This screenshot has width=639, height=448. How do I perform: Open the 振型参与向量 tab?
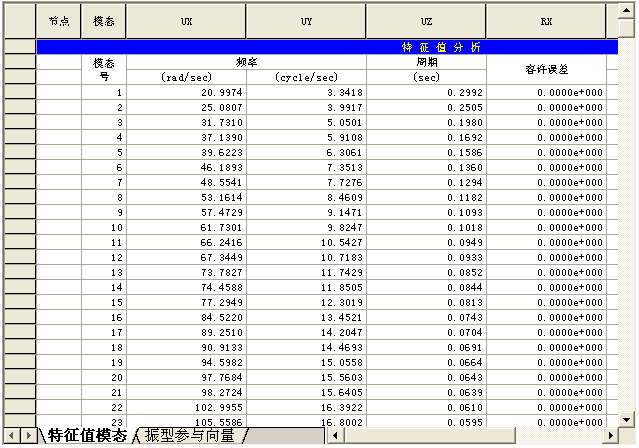190,436
